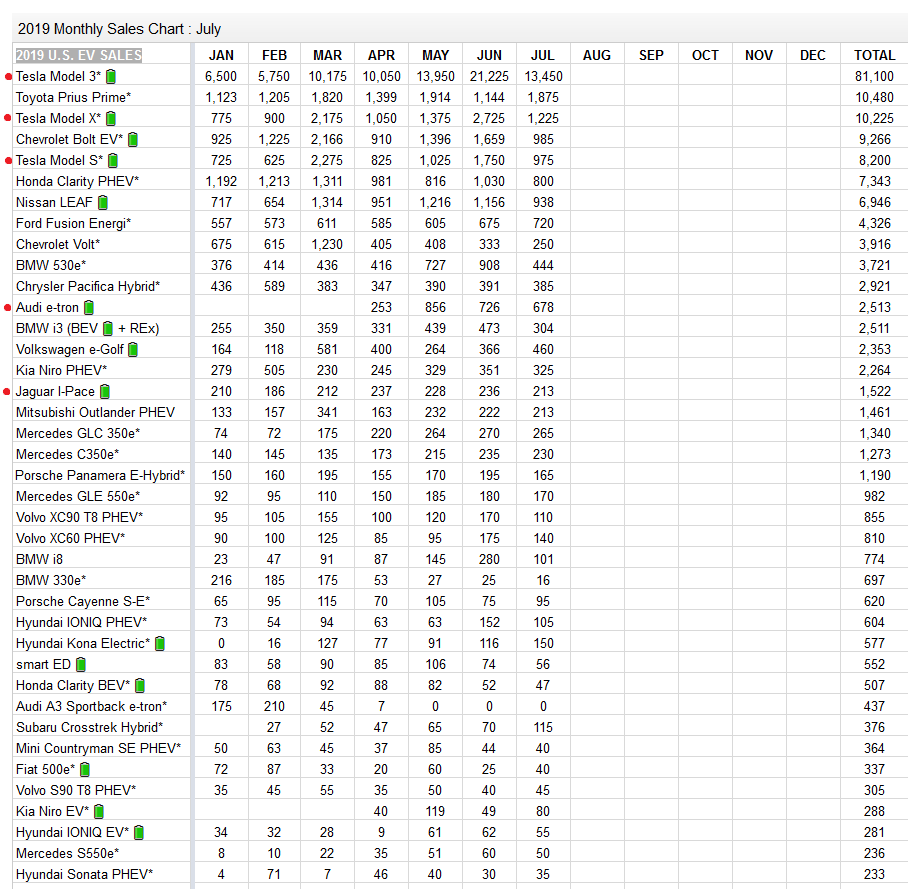Click the MAY column header
The height and width of the screenshot is (889, 908).
pos(435,55)
